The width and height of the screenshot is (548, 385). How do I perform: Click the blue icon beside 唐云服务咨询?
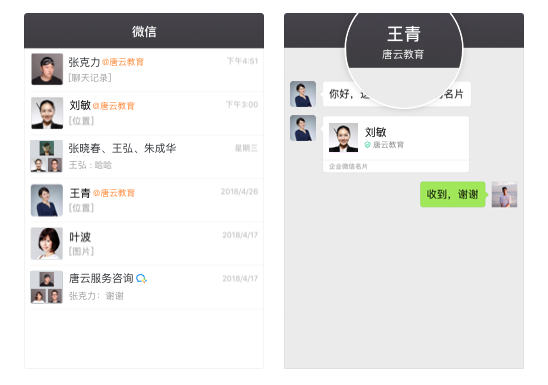pyautogui.click(x=142, y=278)
